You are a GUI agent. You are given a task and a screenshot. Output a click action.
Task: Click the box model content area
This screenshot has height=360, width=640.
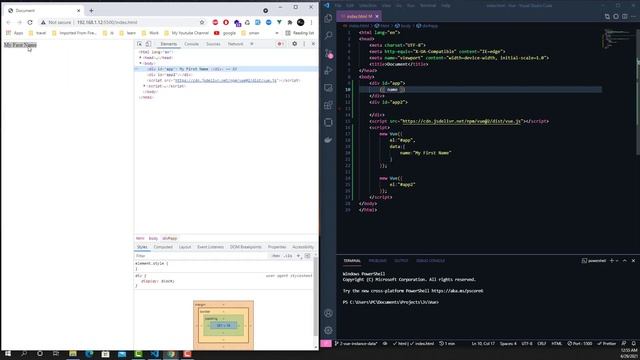pyautogui.click(x=224, y=326)
